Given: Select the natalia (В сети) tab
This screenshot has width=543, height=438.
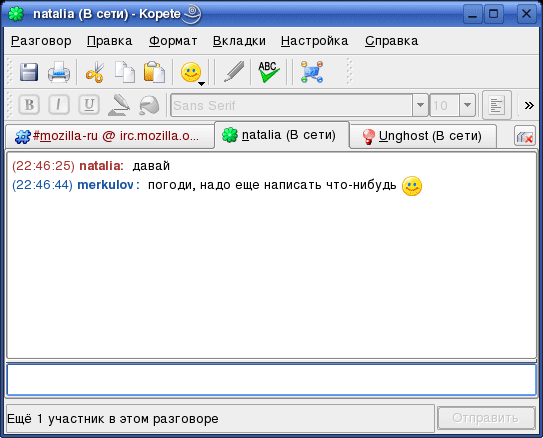Looking at the screenshot, I should coord(282,135).
